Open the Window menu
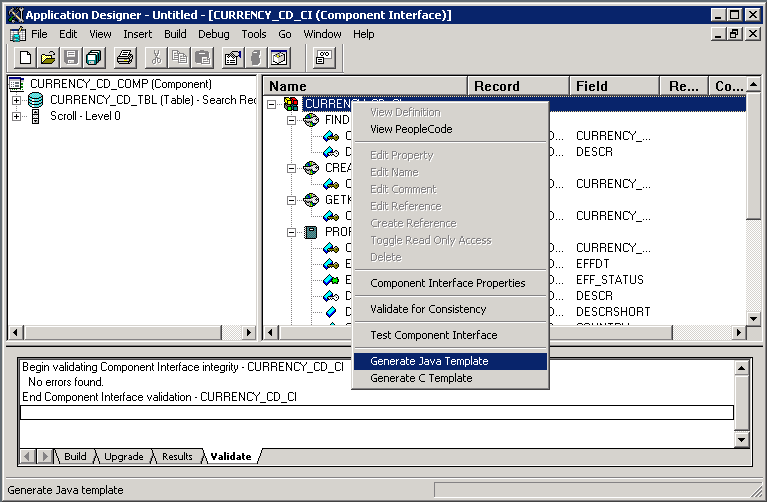This screenshot has width=767, height=502. [x=322, y=34]
